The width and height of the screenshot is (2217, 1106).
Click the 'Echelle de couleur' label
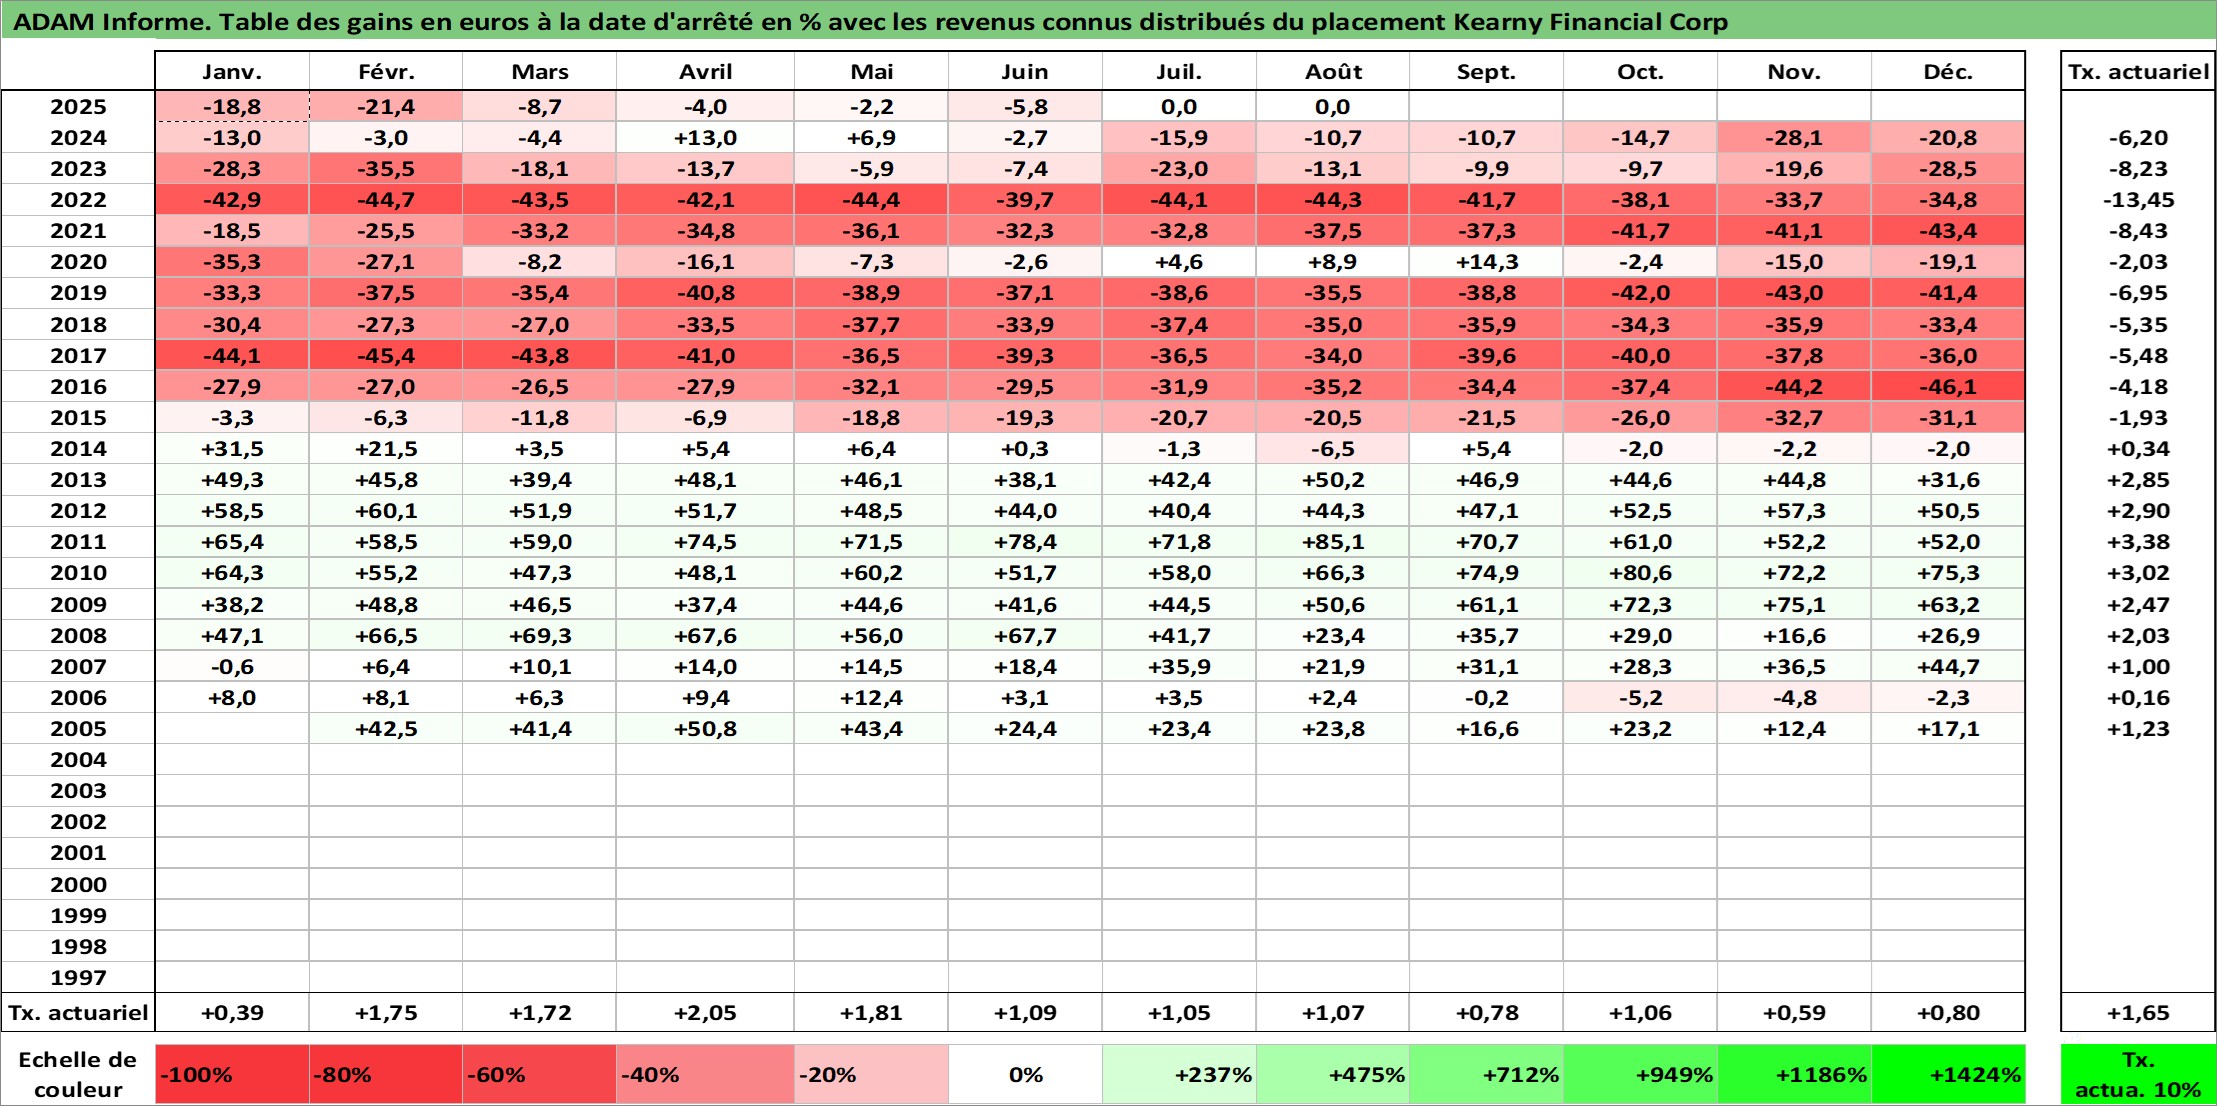pos(78,1075)
